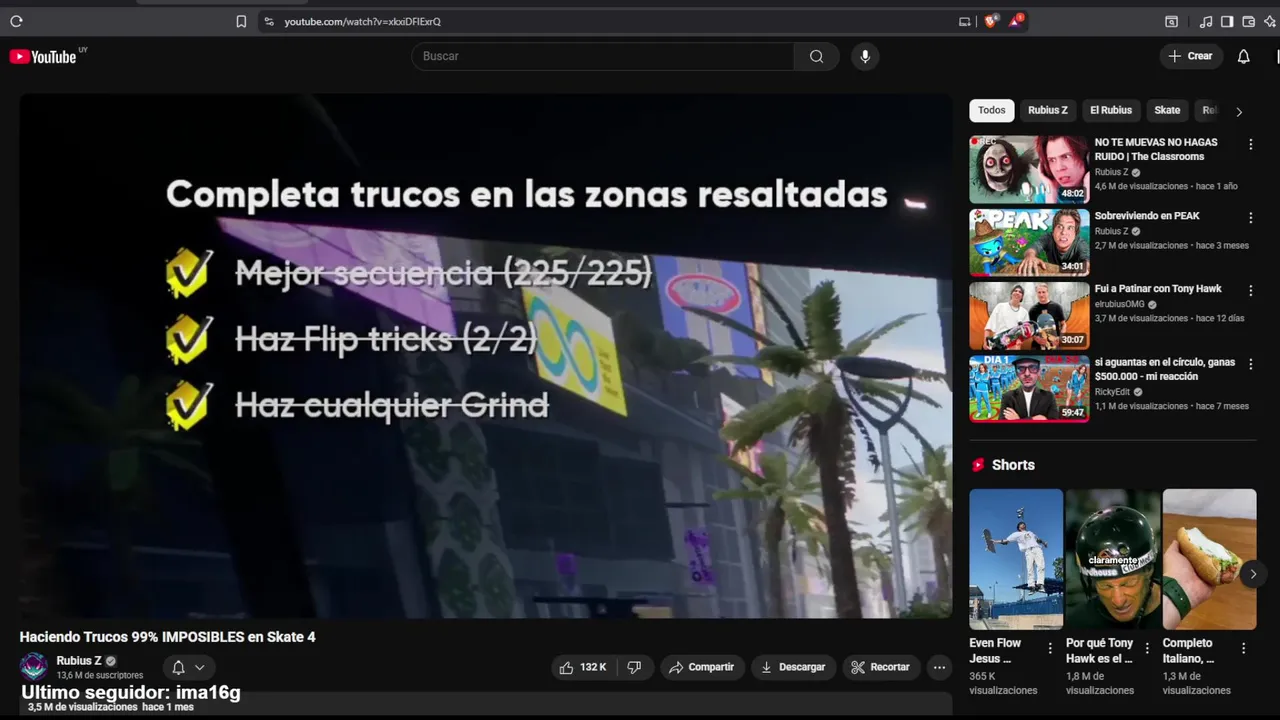The height and width of the screenshot is (720, 1280).
Task: Open options for Even Flow Jesus short
Action: [x=1050, y=648]
